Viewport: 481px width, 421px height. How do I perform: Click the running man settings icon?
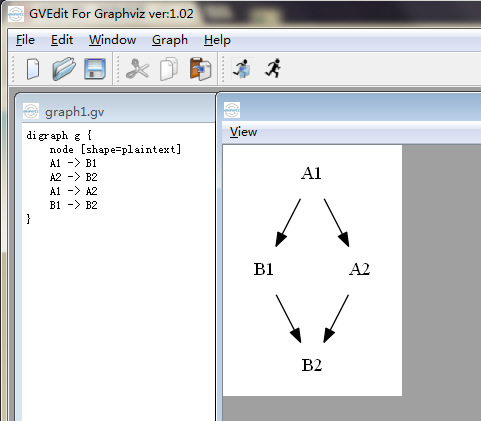pyautogui.click(x=243, y=69)
